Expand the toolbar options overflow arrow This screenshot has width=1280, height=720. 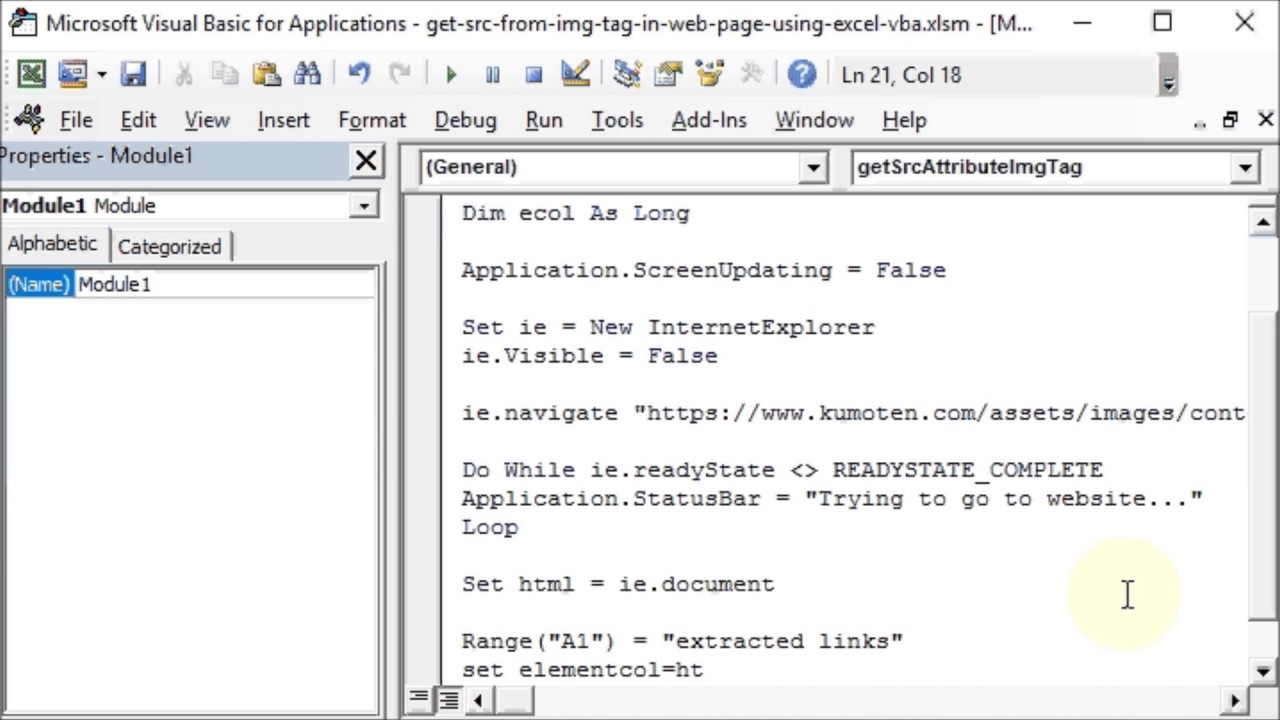(1168, 76)
